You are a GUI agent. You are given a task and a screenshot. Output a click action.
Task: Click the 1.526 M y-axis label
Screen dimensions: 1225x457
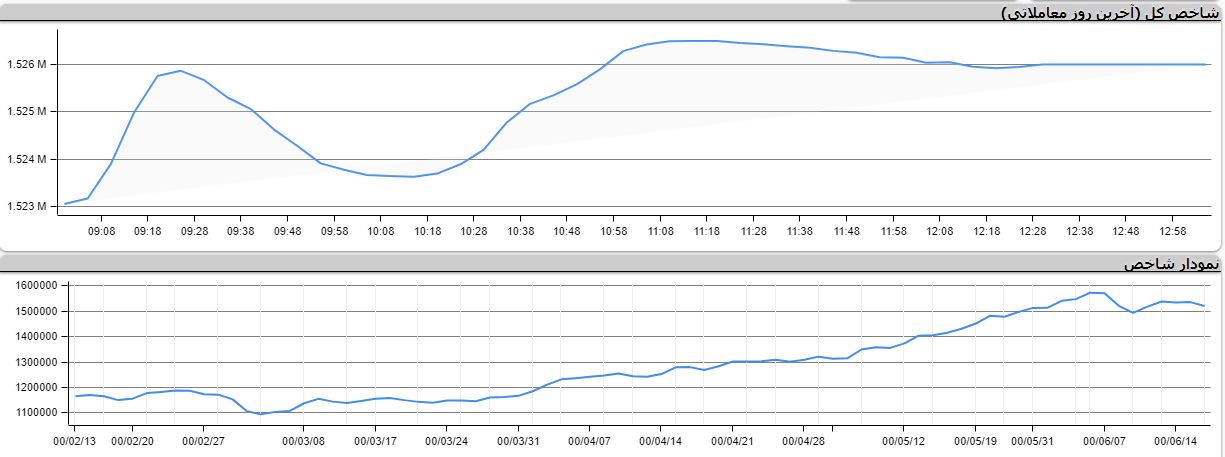click(27, 64)
